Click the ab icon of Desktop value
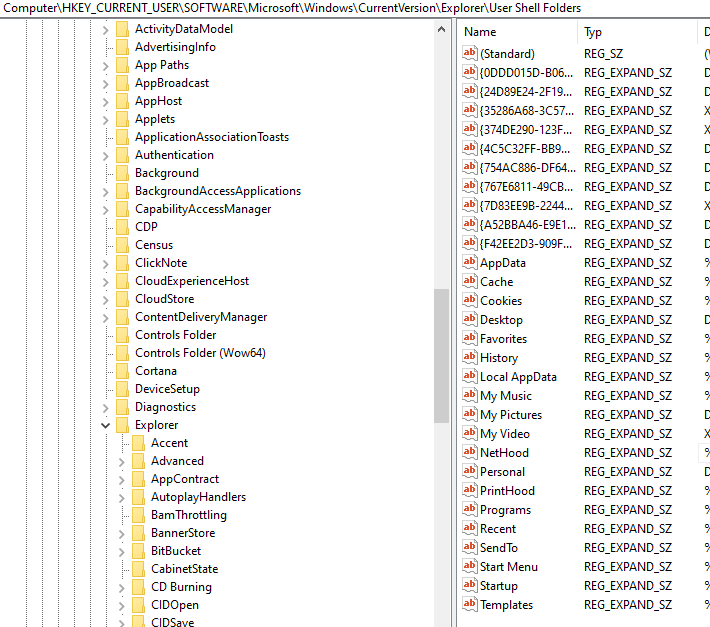The height and width of the screenshot is (627, 710). coord(470,319)
